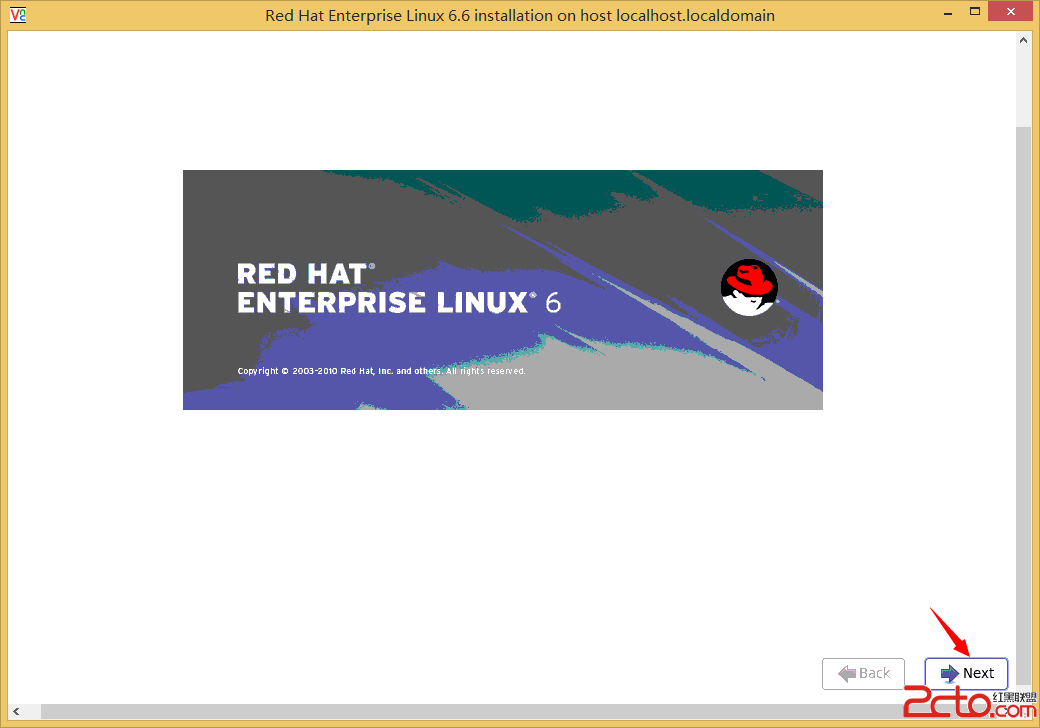Click the Back button

[x=863, y=674]
